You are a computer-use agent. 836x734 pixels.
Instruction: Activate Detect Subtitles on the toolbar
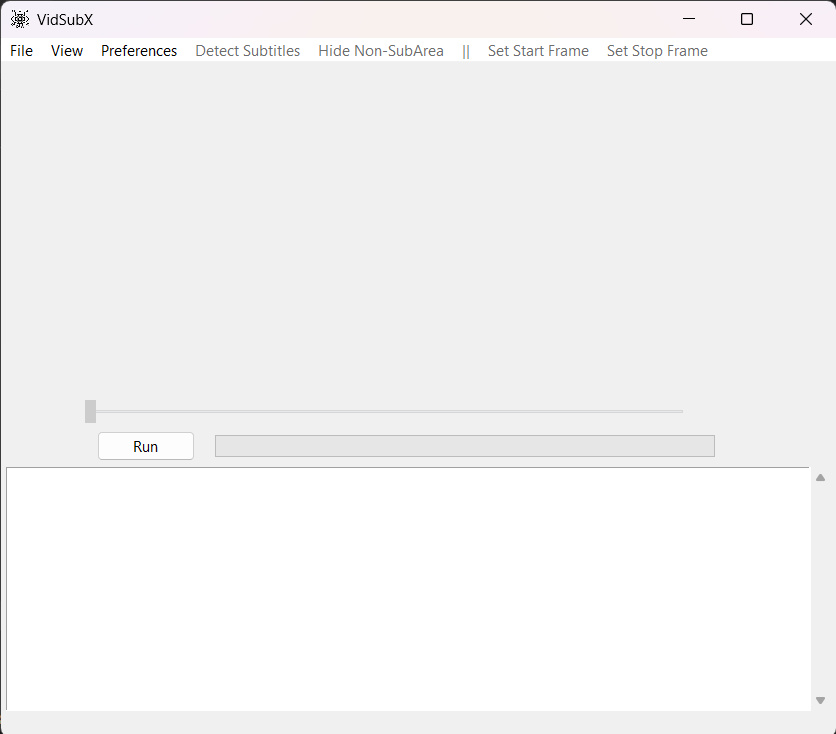[x=247, y=51]
